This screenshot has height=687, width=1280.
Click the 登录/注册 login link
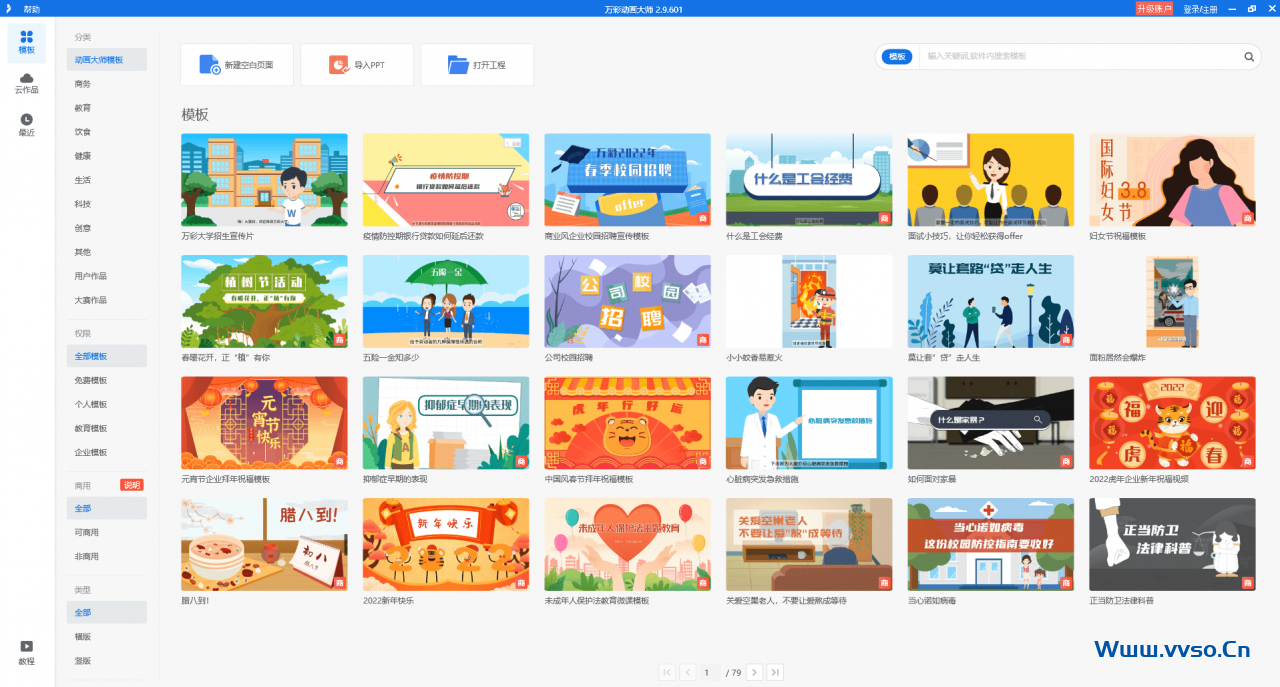pos(1200,9)
